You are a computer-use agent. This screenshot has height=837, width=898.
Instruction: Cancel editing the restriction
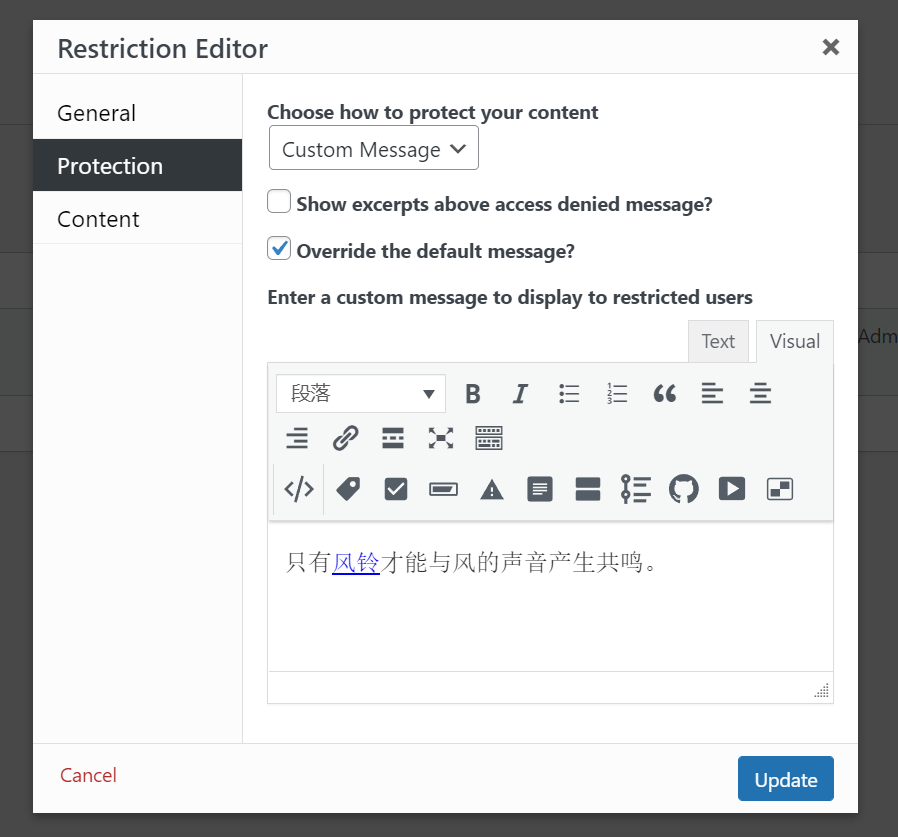(x=88, y=775)
